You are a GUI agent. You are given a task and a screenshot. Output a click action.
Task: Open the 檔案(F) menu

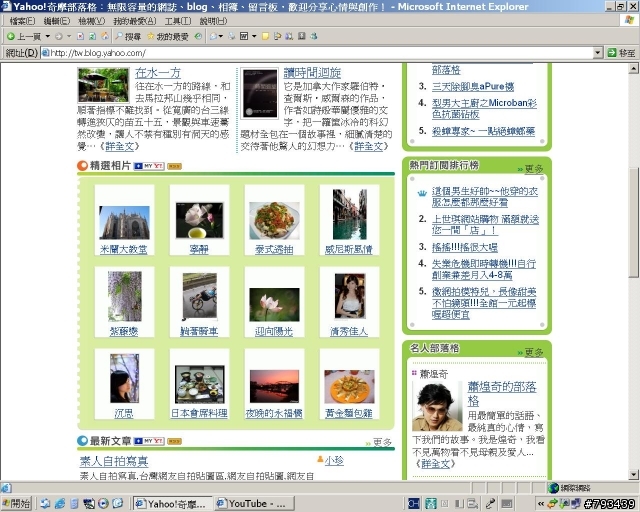point(22,21)
